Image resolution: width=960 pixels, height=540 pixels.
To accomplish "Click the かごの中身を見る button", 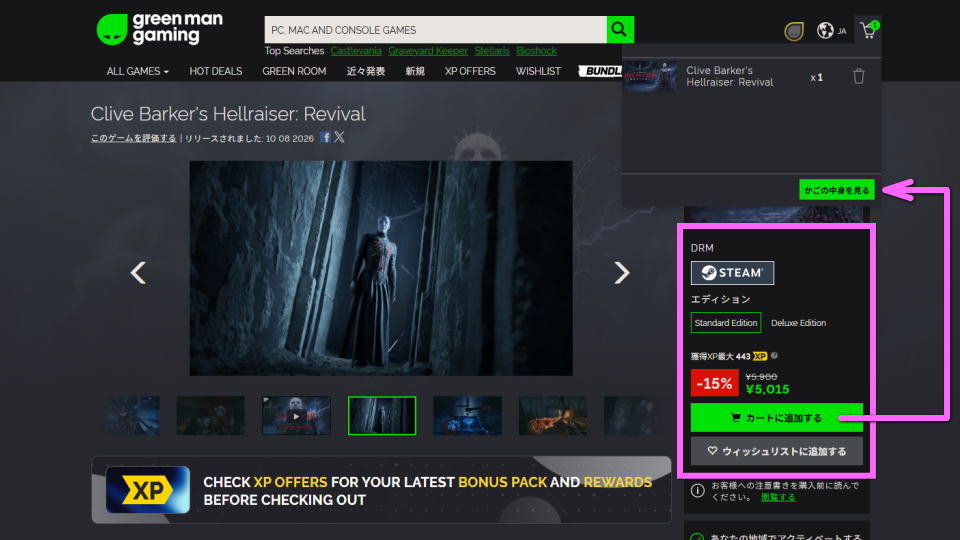I will point(836,190).
